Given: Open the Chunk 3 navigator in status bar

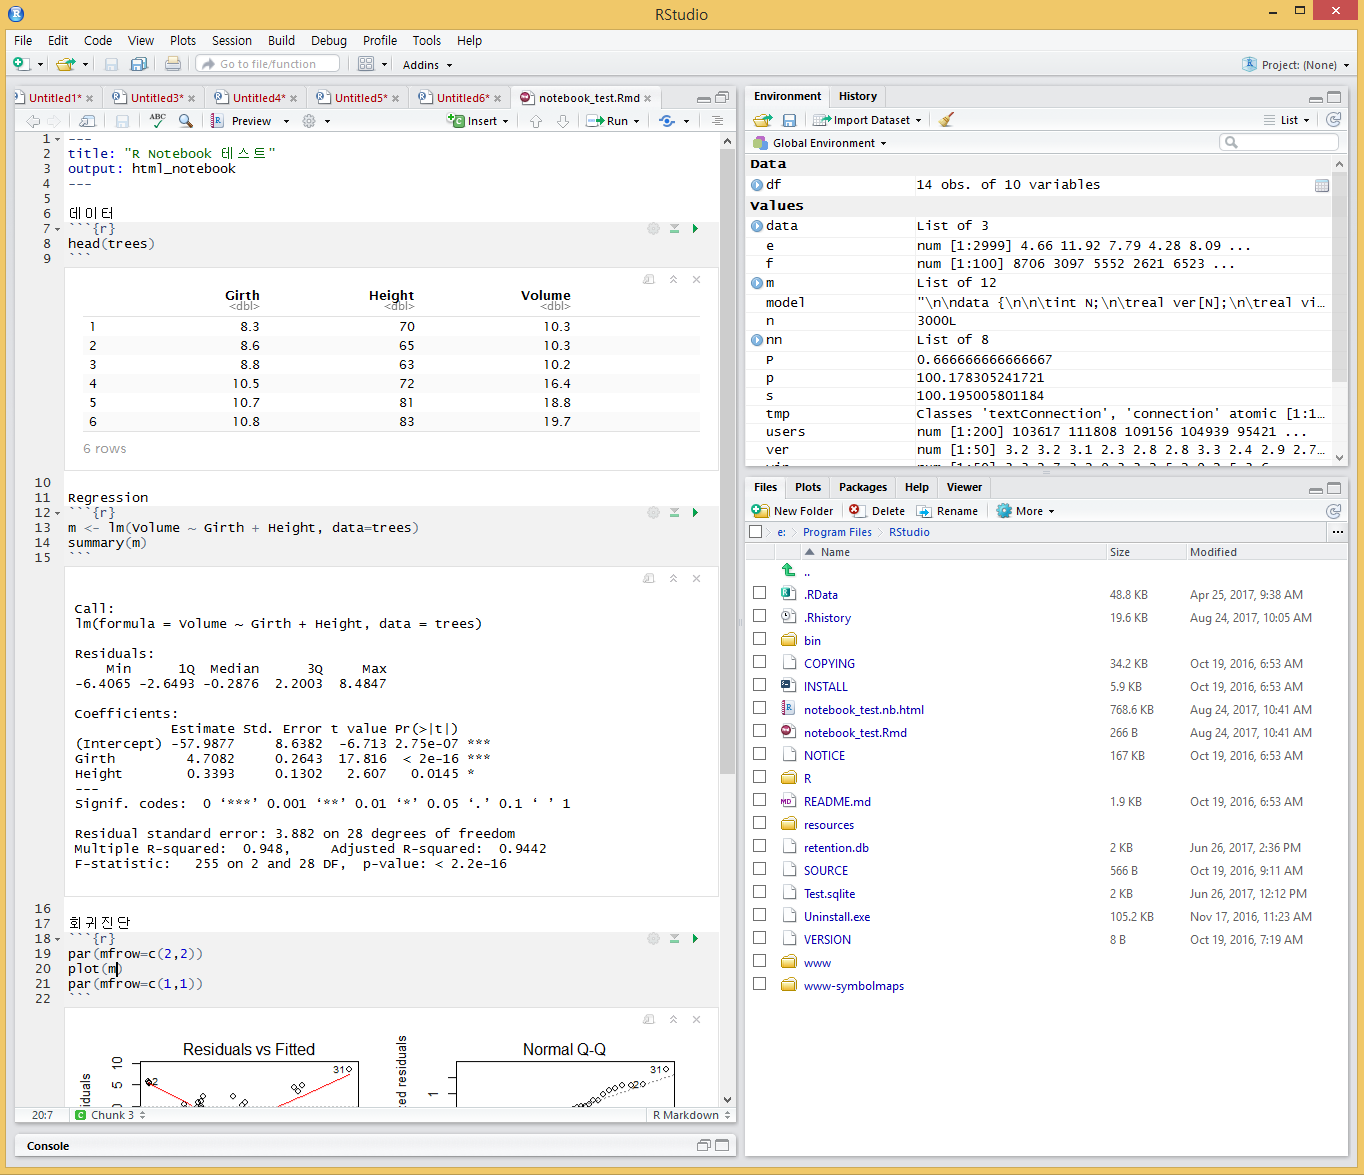Looking at the screenshot, I should click(x=111, y=1115).
